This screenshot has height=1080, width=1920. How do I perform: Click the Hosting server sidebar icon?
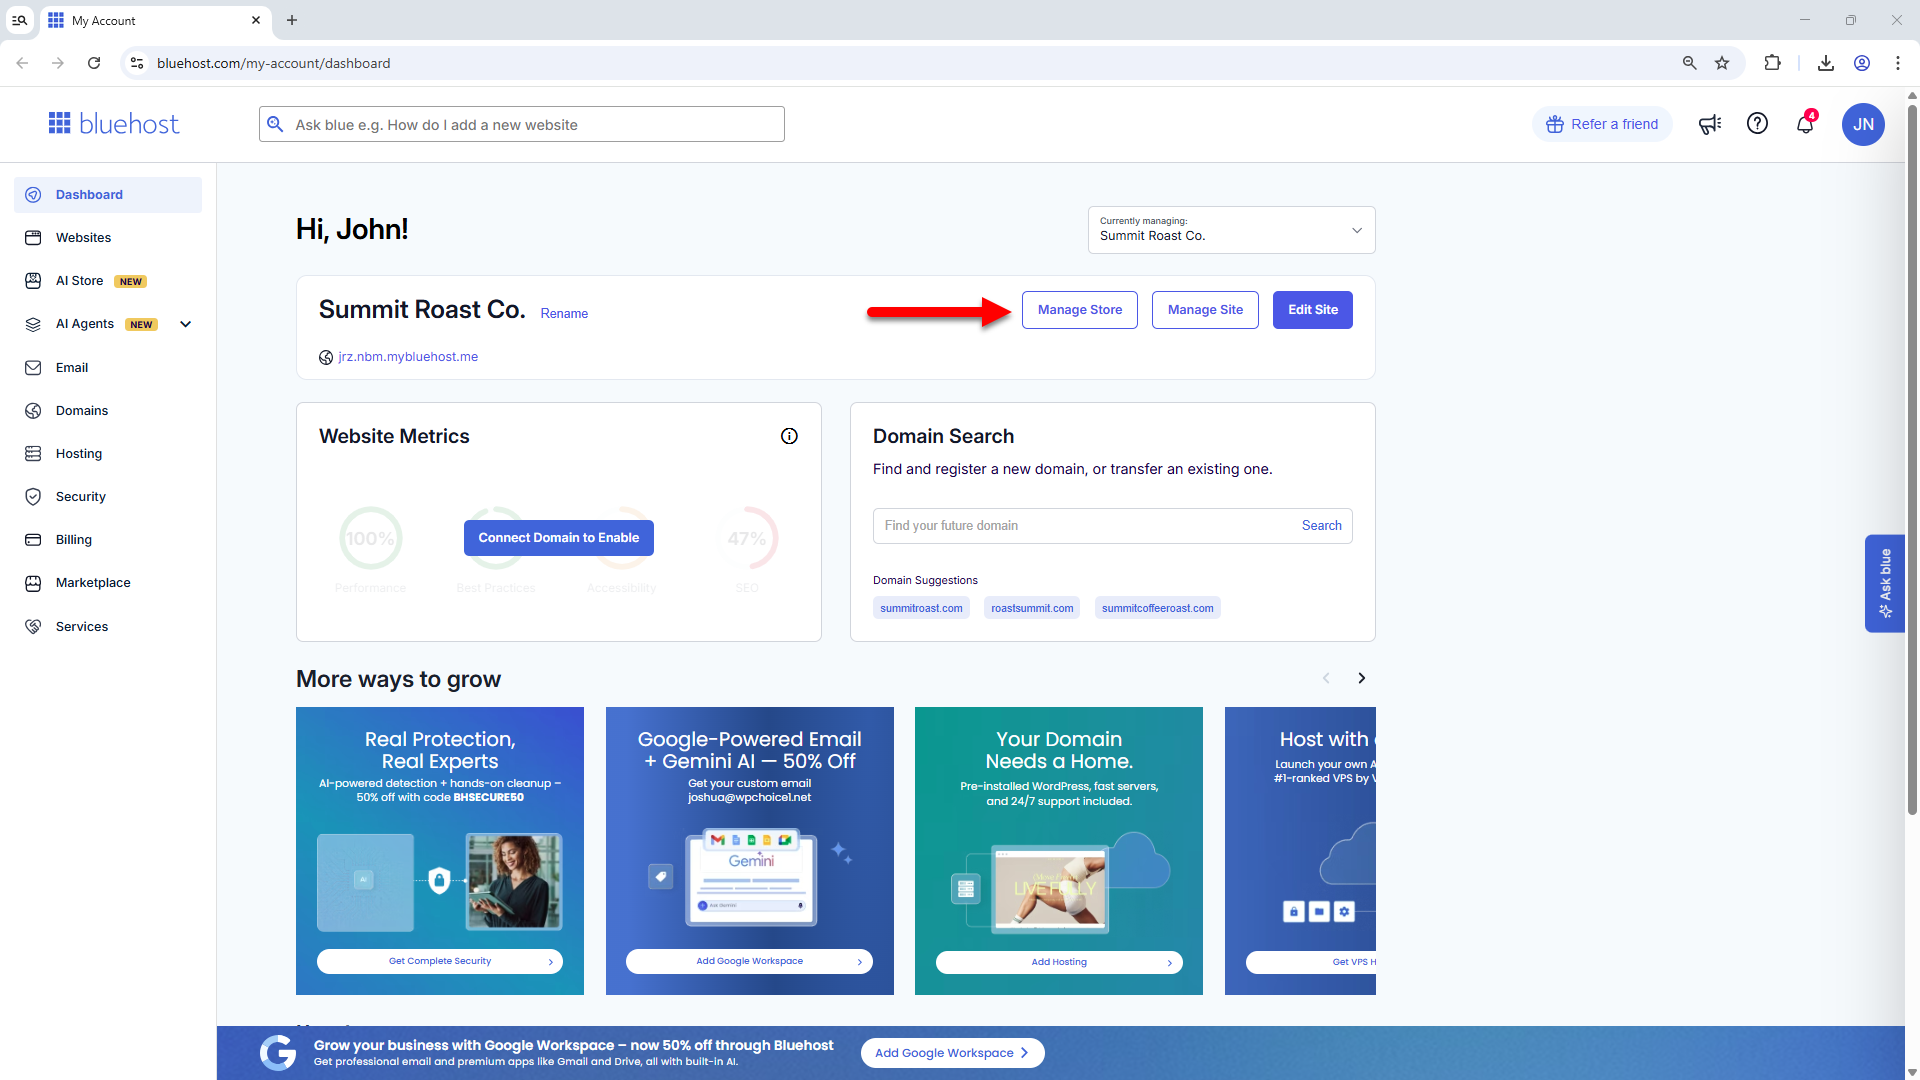pyautogui.click(x=33, y=454)
